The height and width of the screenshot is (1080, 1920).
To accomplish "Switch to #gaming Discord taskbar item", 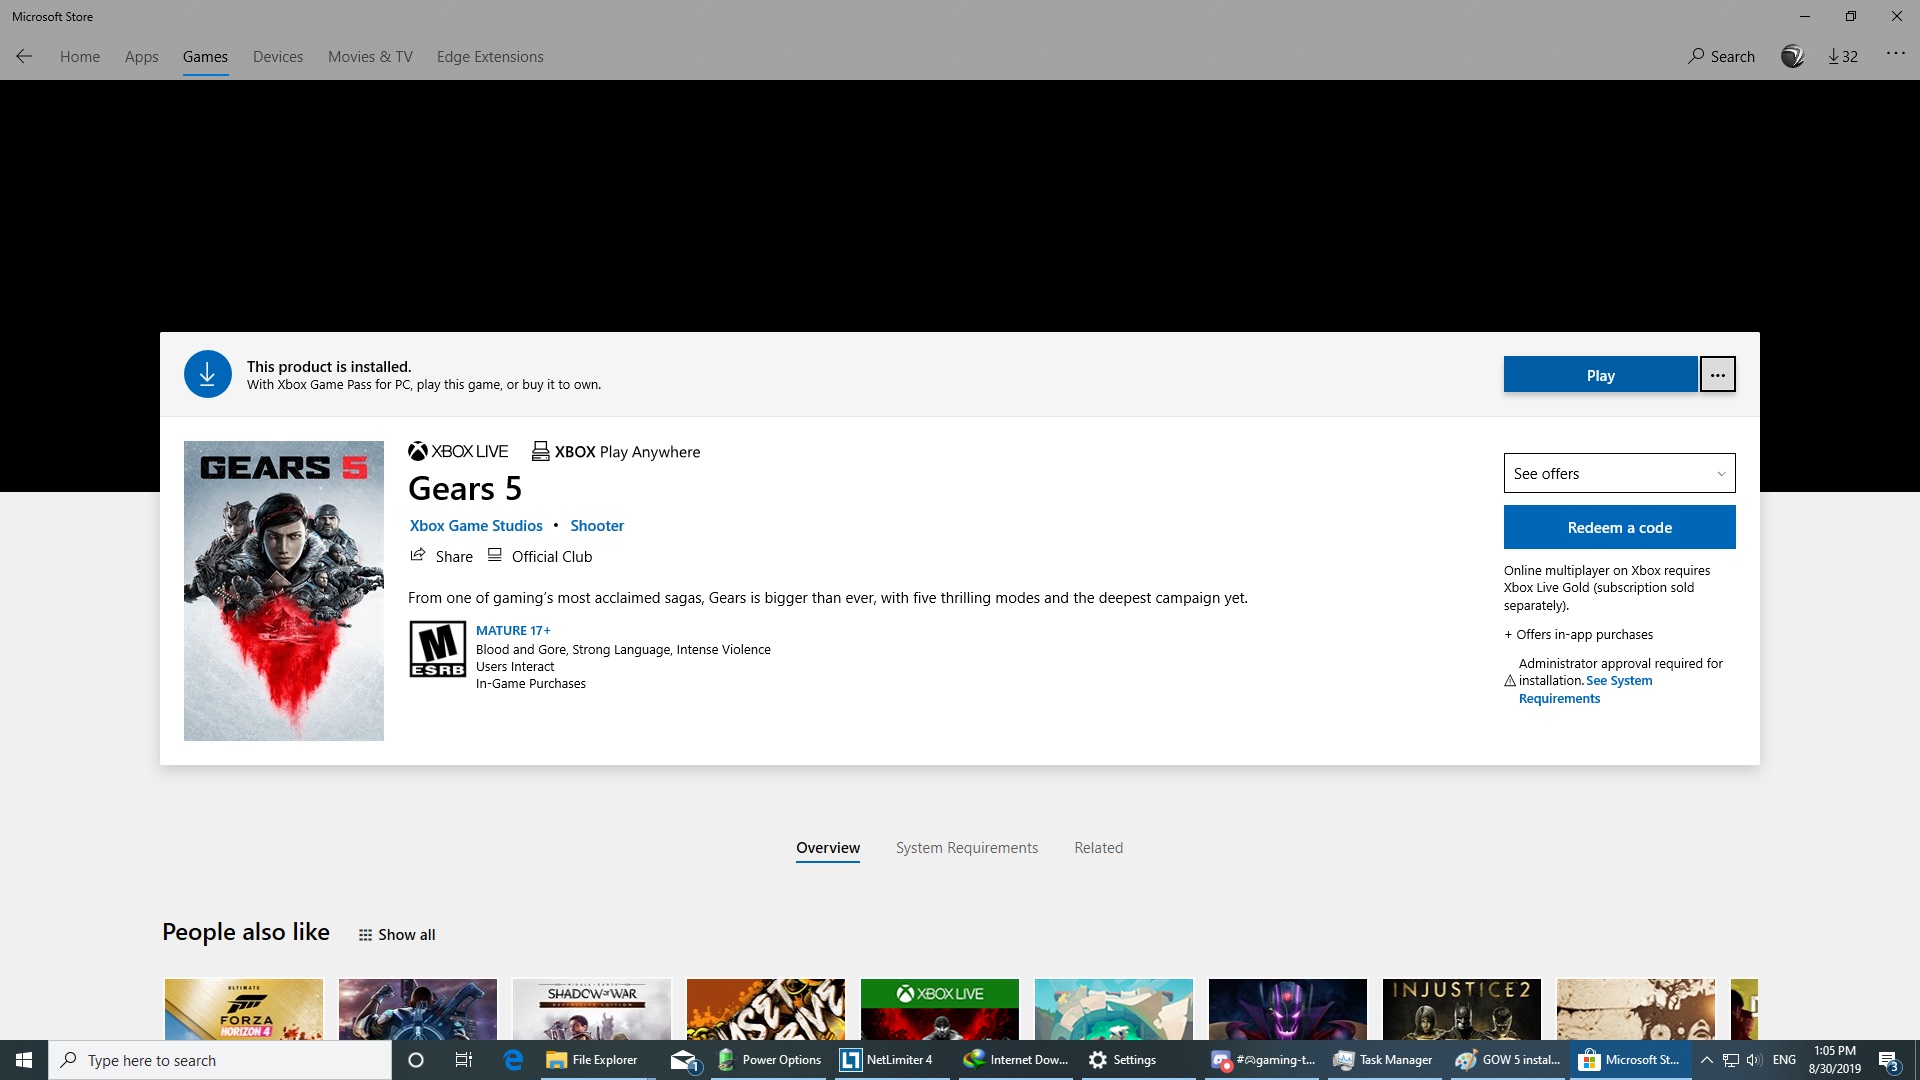I will [x=1264, y=1060].
